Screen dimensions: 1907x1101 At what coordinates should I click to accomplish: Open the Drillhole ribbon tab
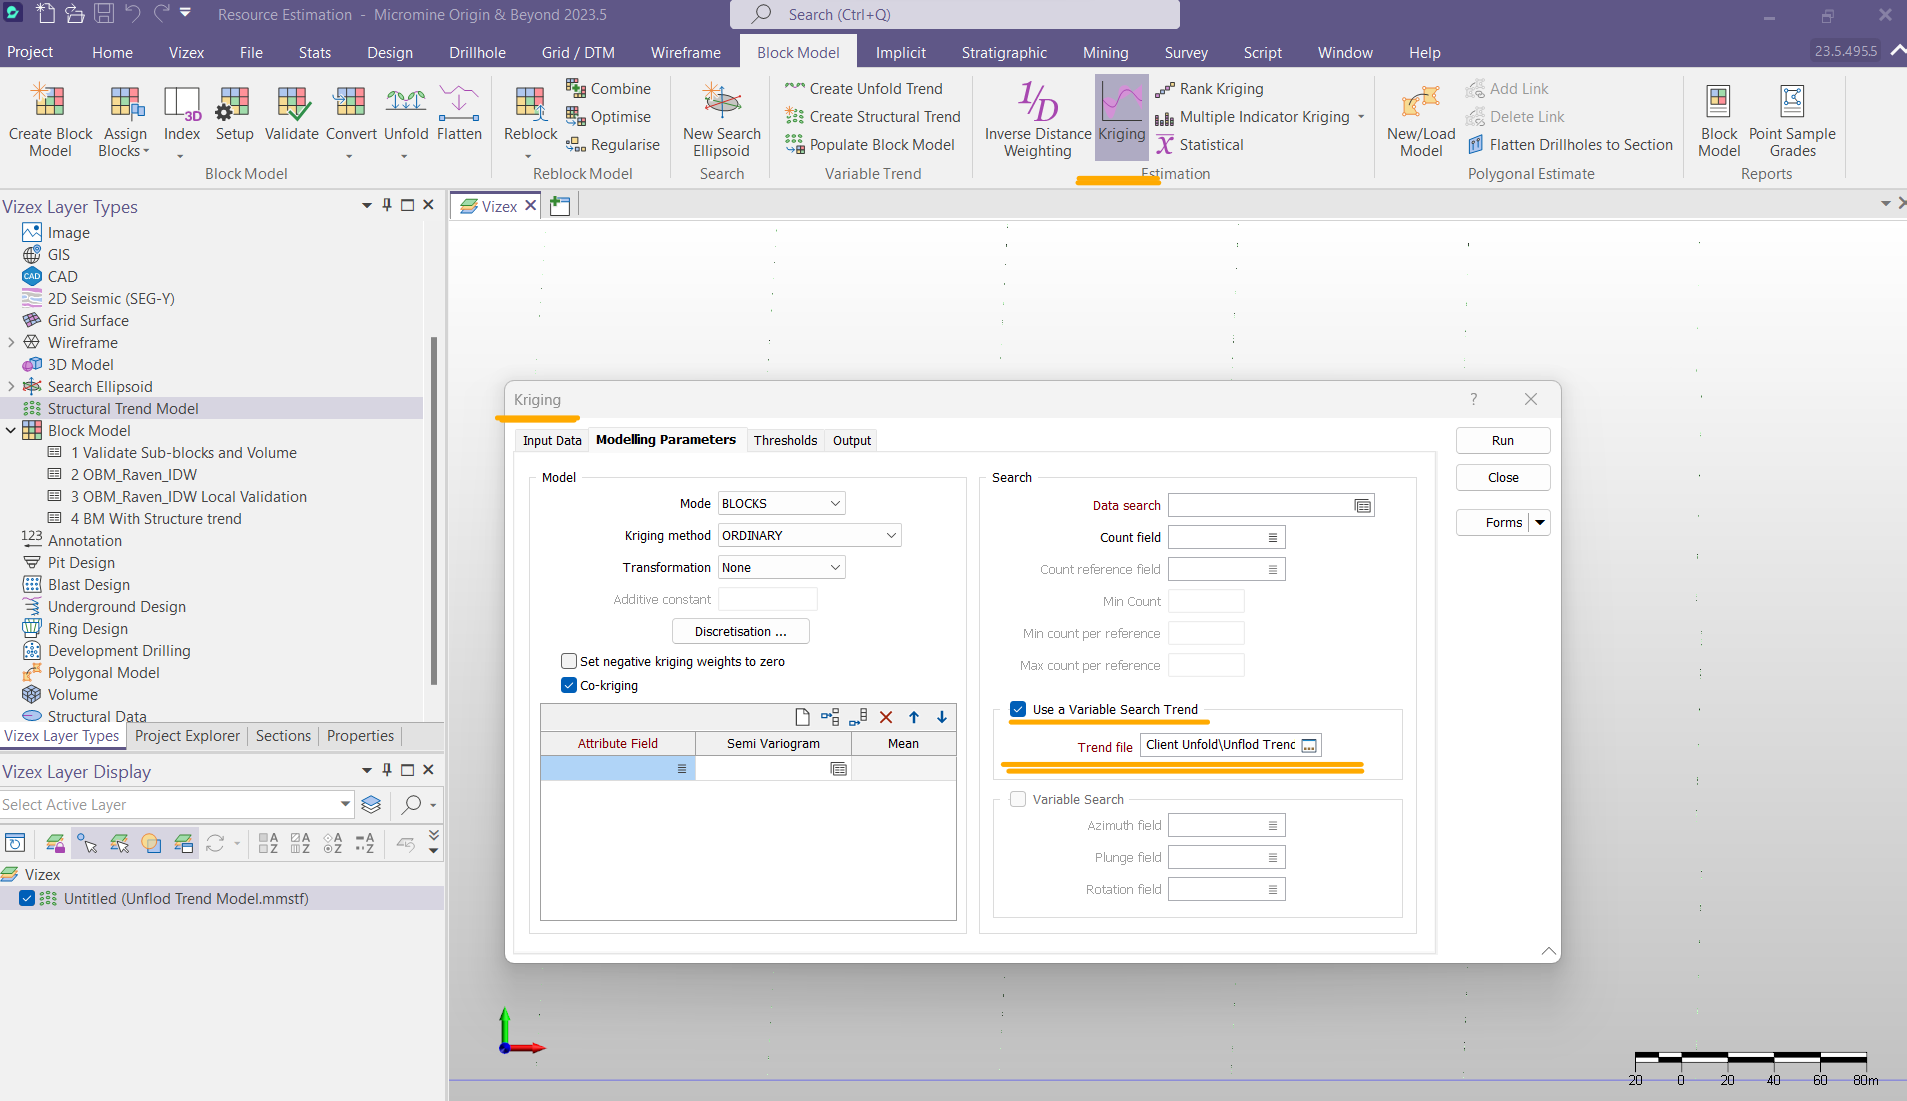477,52
